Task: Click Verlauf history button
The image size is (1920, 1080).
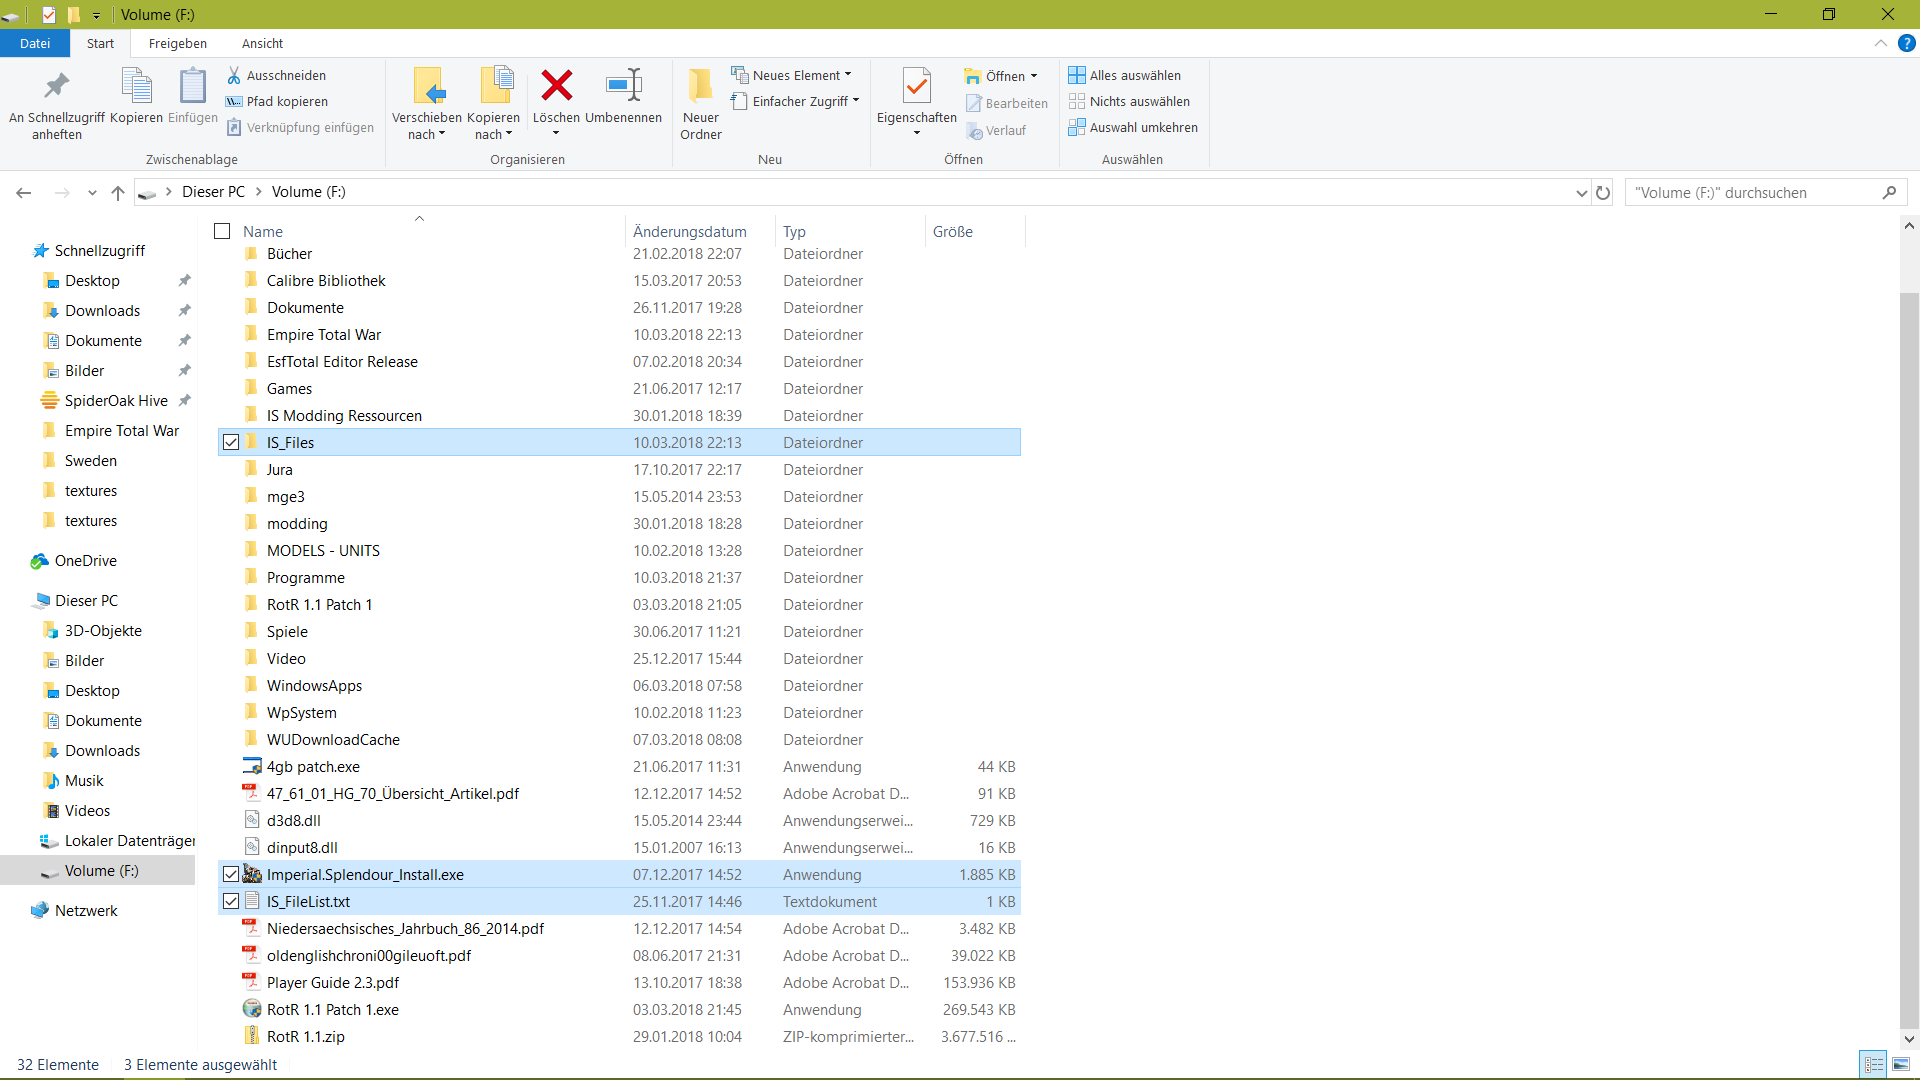Action: pos(996,131)
